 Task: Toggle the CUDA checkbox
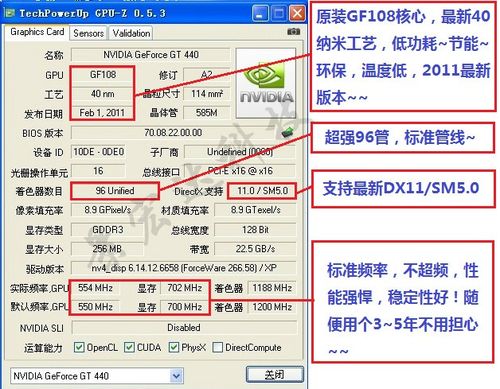[129, 347]
